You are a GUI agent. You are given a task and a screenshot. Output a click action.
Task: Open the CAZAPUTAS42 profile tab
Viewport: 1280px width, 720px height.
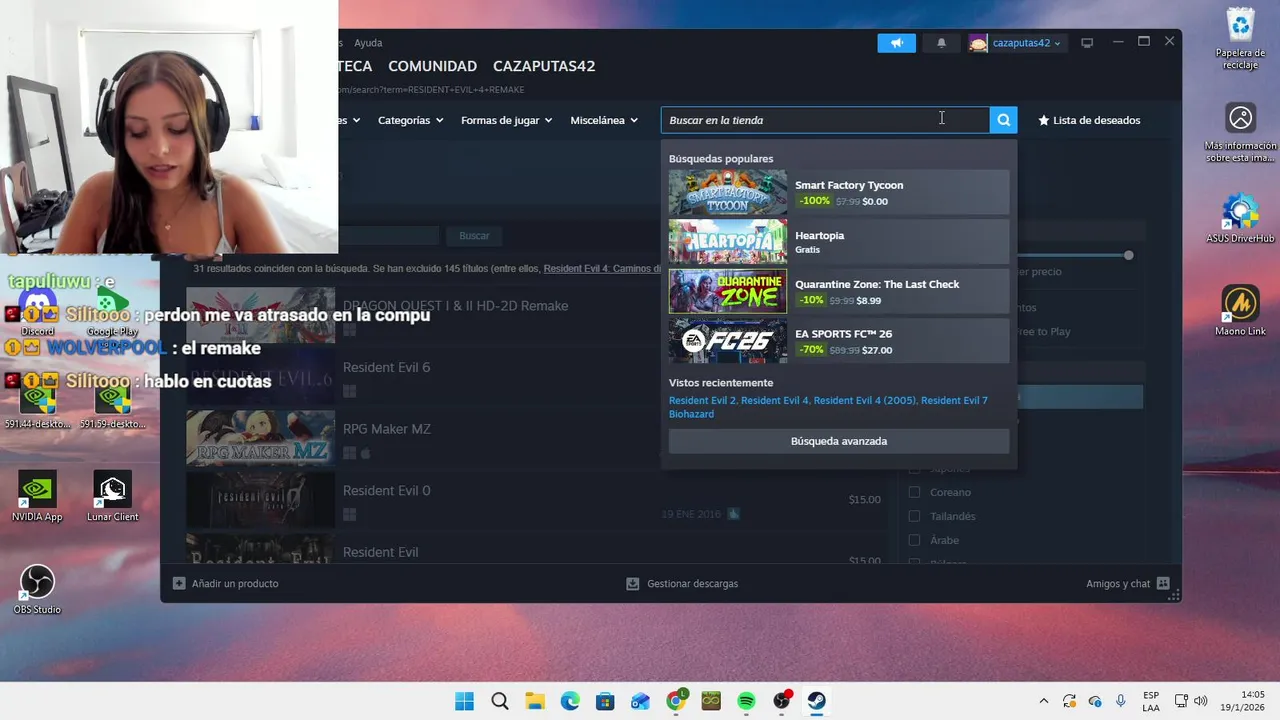point(544,66)
